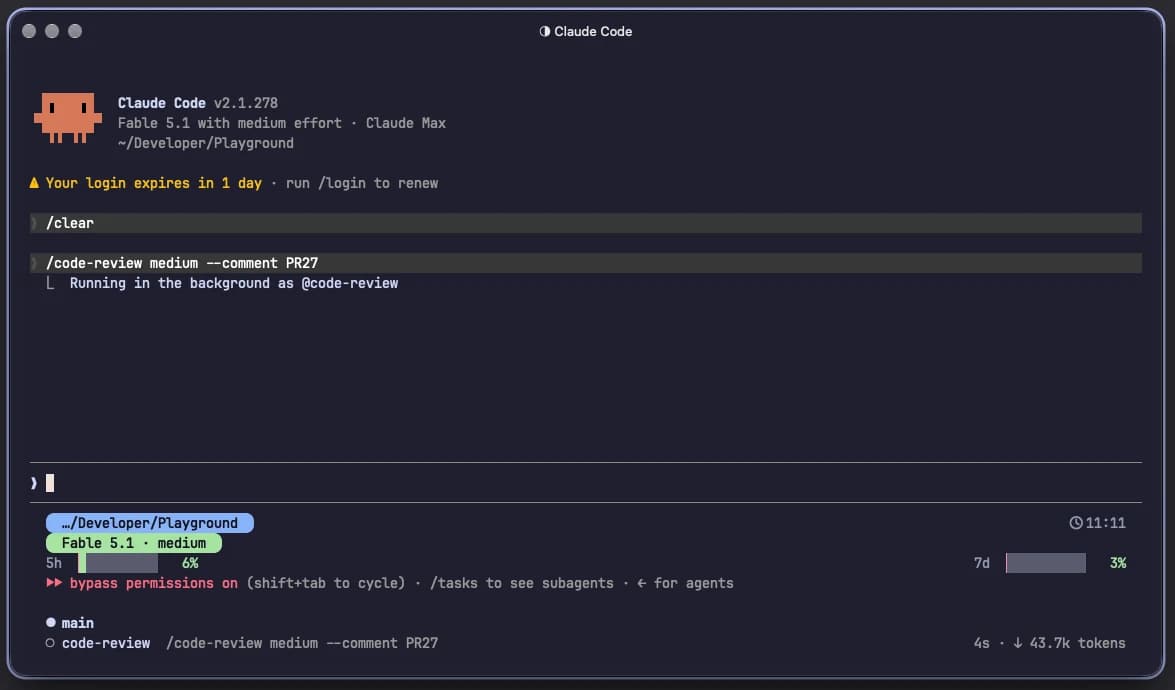Image resolution: width=1175 pixels, height=690 pixels.
Task: Click the 'Claude Code v2.1.278' header text
Action: pyautogui.click(x=198, y=103)
